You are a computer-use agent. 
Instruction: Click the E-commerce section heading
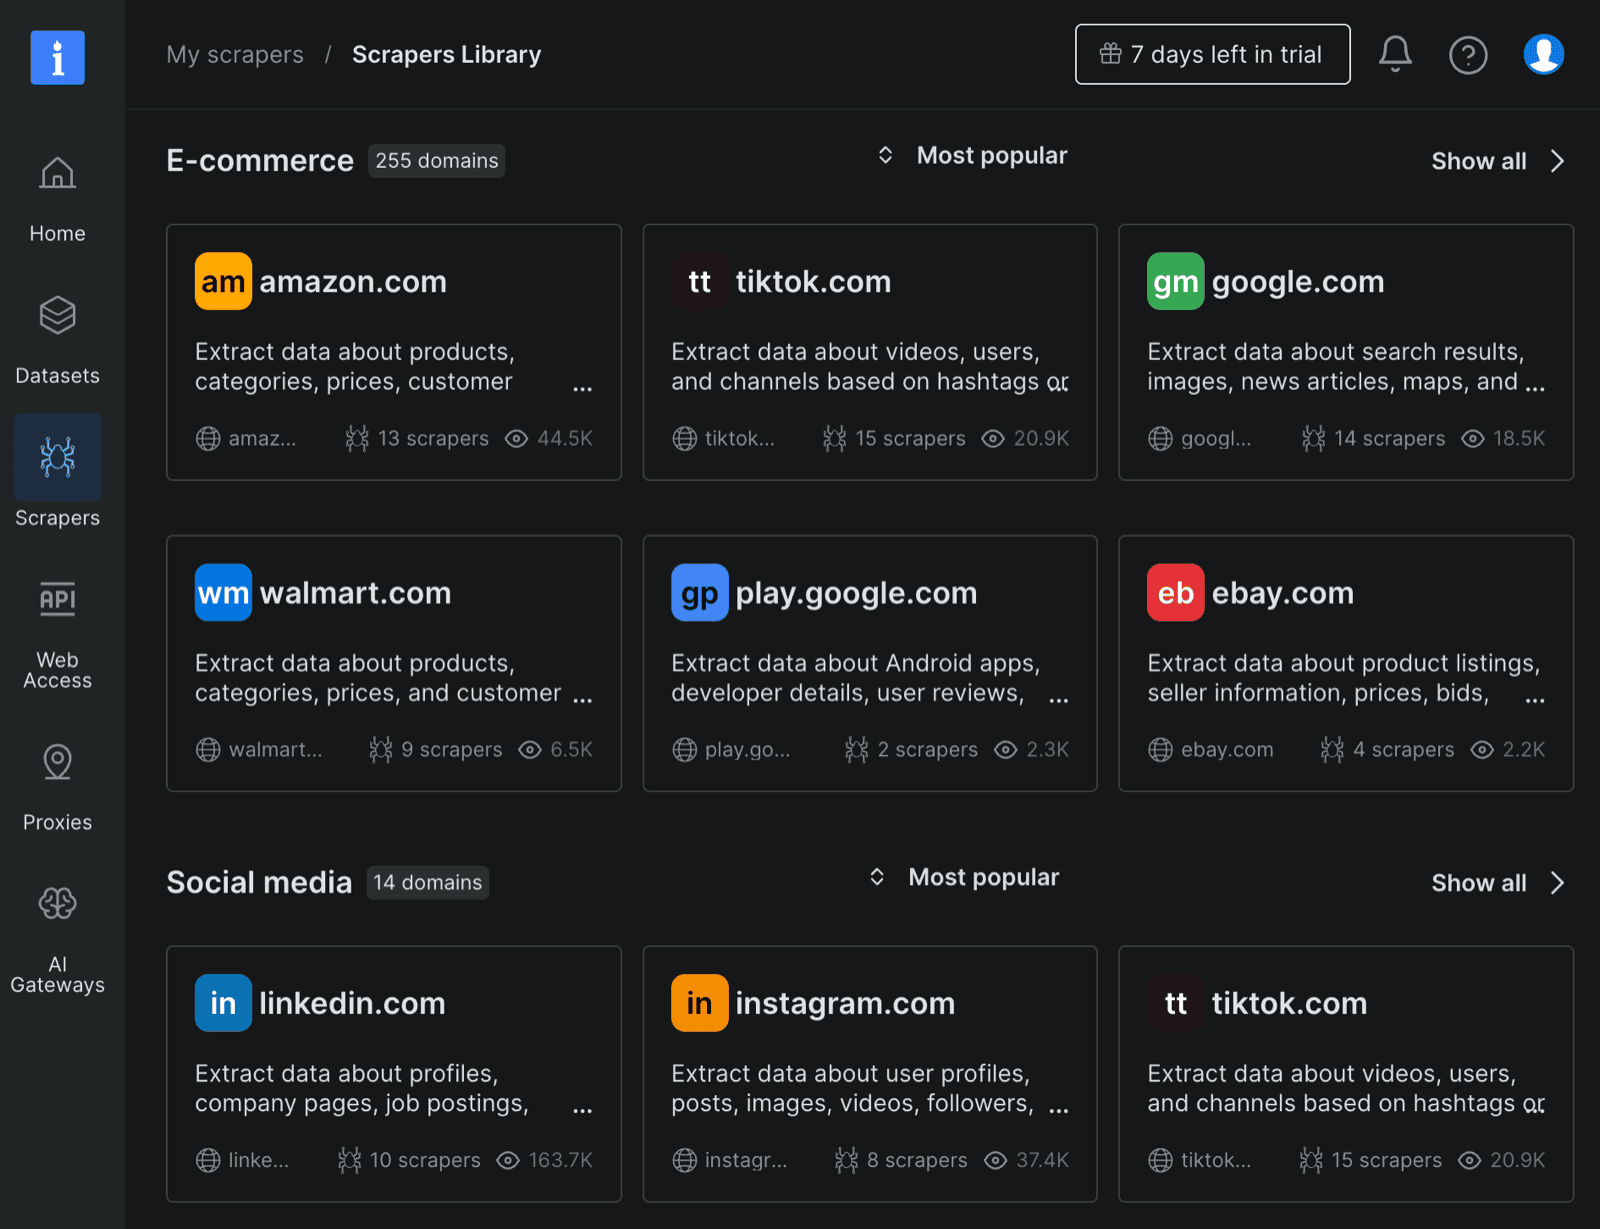(x=260, y=161)
